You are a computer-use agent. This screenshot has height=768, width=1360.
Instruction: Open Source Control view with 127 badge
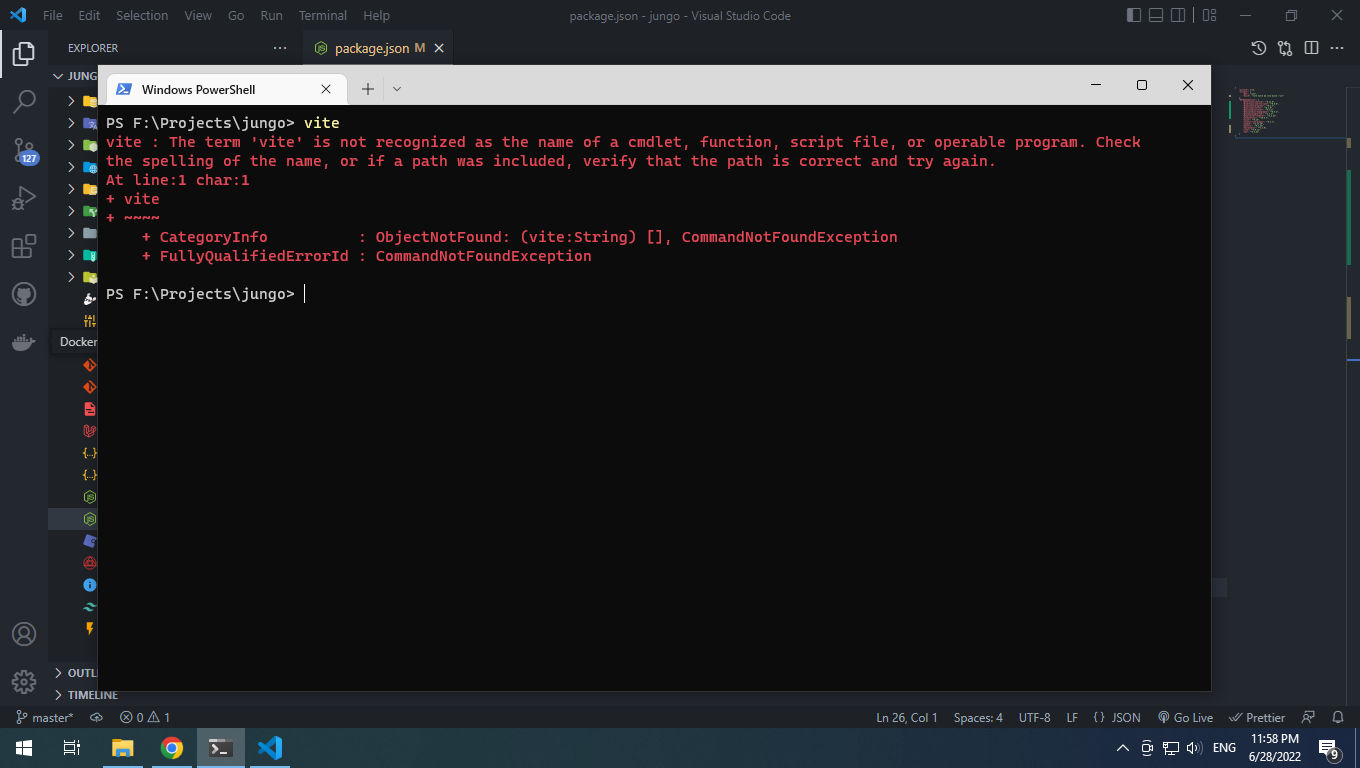(24, 150)
